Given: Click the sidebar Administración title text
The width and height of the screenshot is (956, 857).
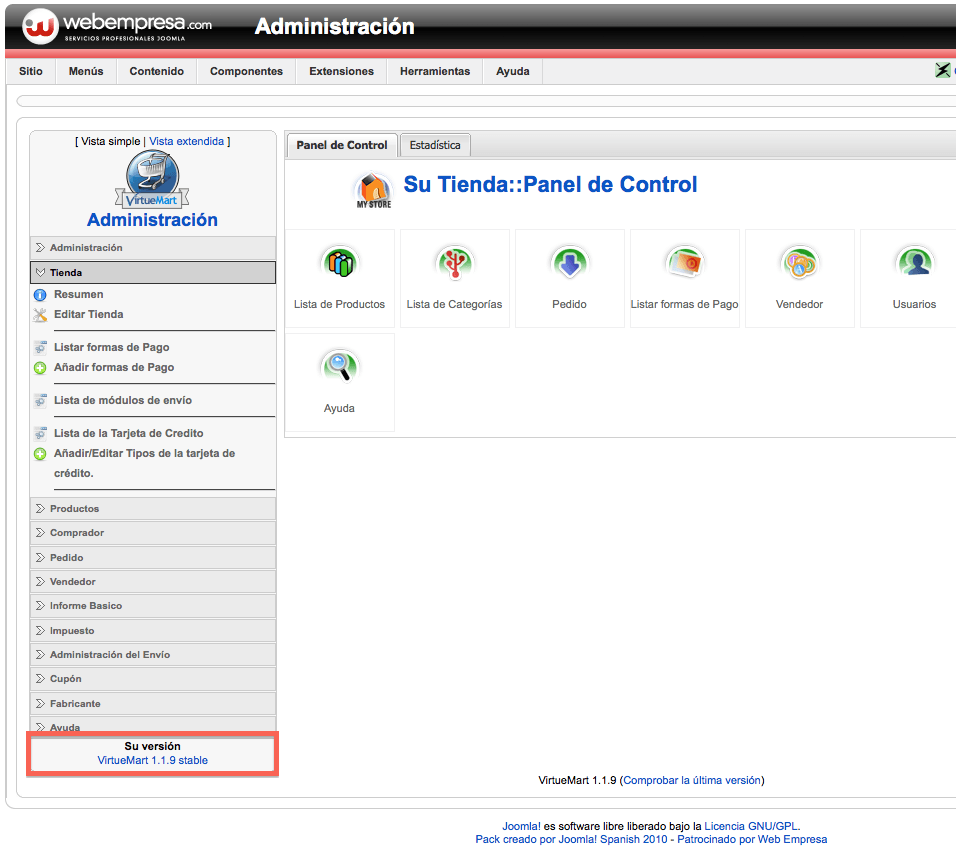Looking at the screenshot, I should point(152,220).
